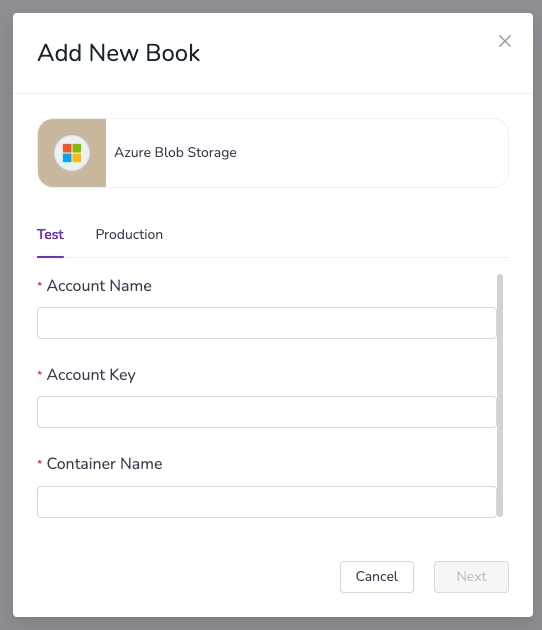Click the Account Name field label

[99, 286]
